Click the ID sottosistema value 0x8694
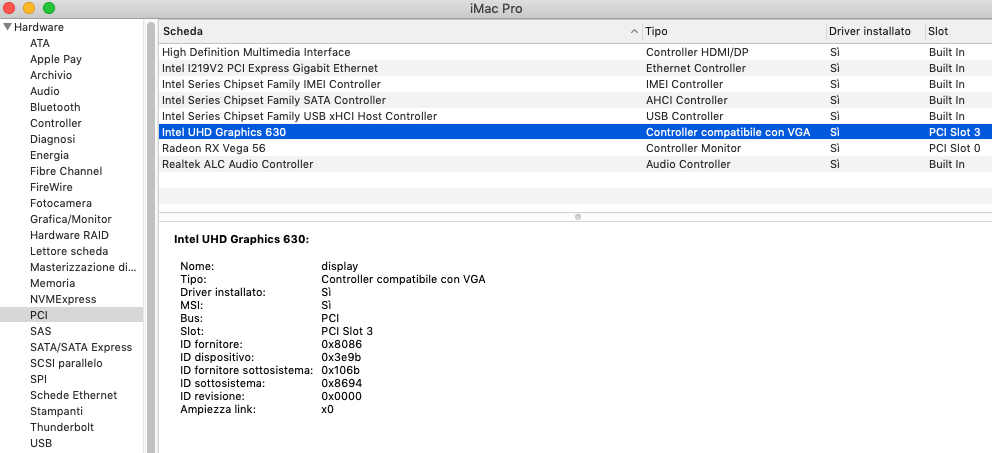This screenshot has height=453, width=992. click(x=342, y=383)
